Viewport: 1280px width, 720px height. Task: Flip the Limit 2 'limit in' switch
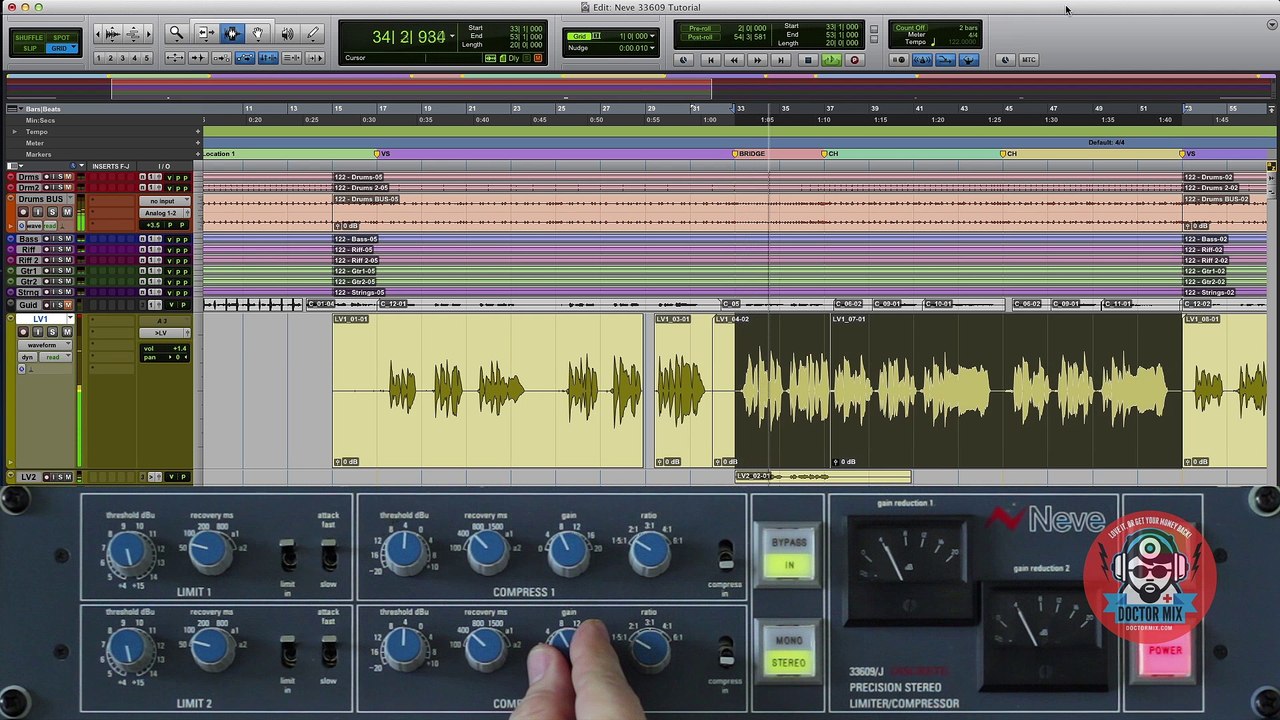(288, 652)
